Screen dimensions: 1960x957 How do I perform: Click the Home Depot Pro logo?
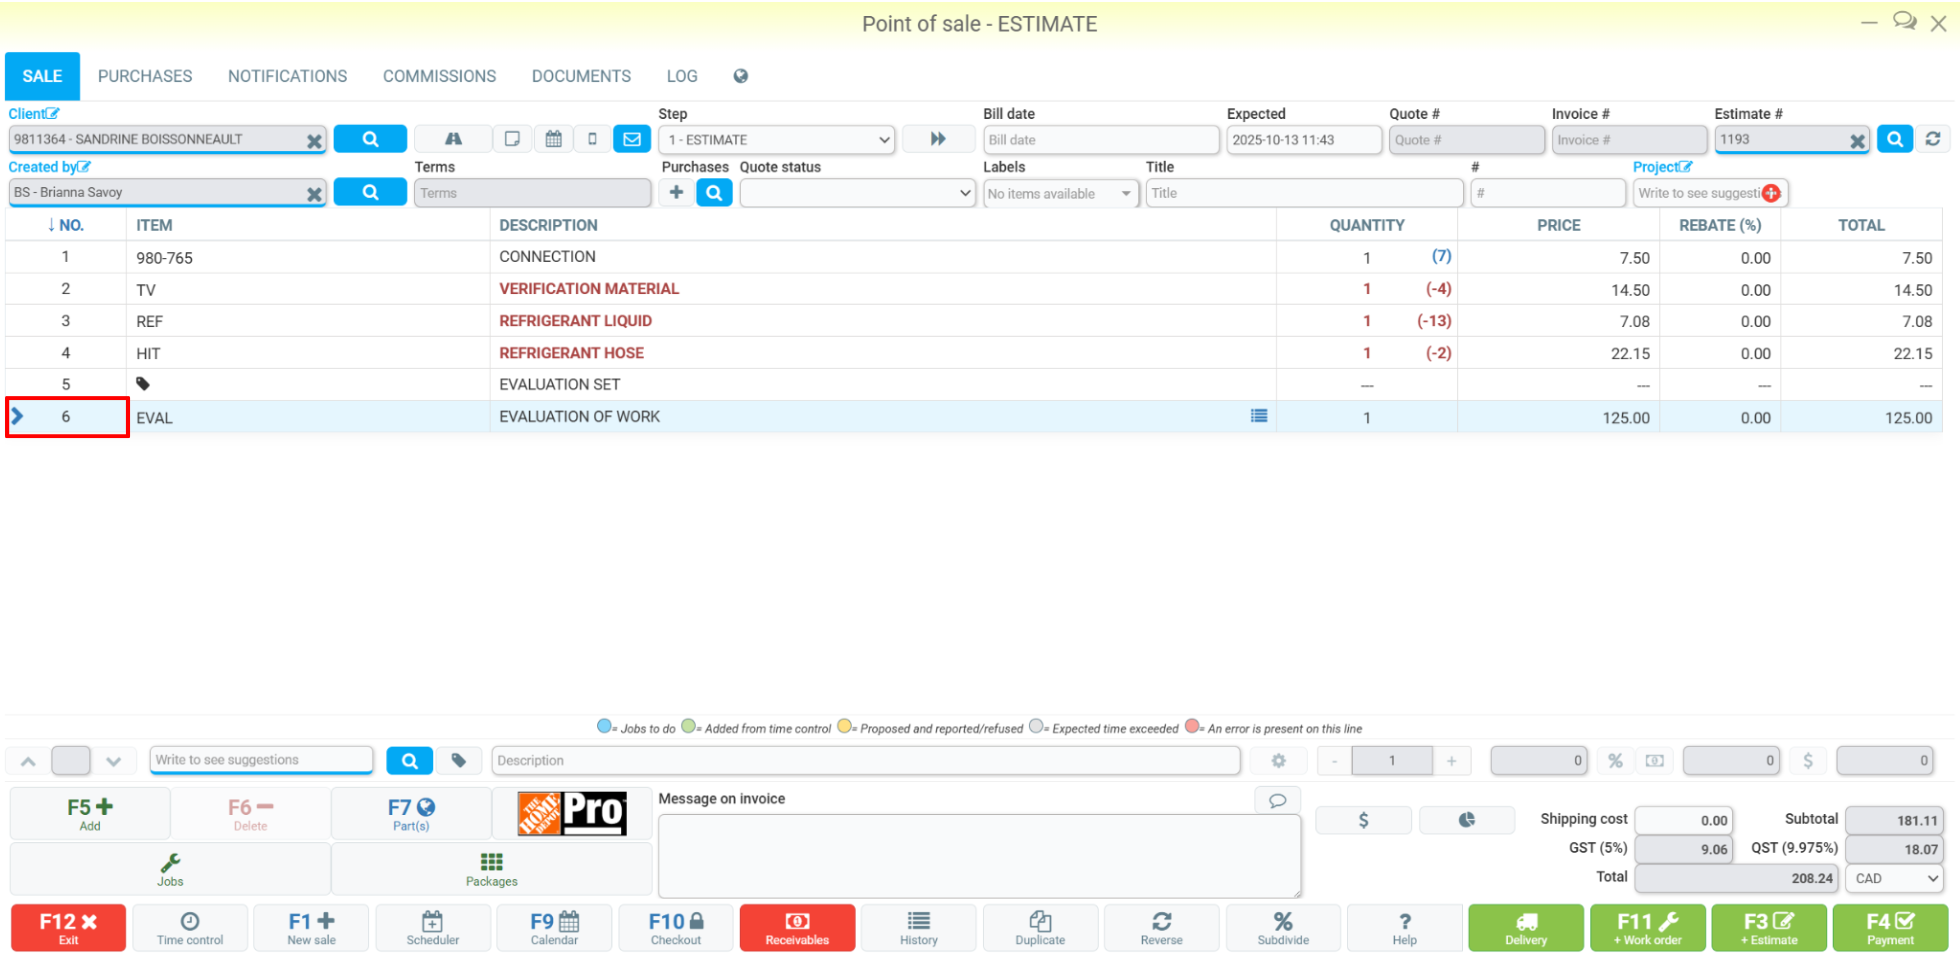[572, 813]
